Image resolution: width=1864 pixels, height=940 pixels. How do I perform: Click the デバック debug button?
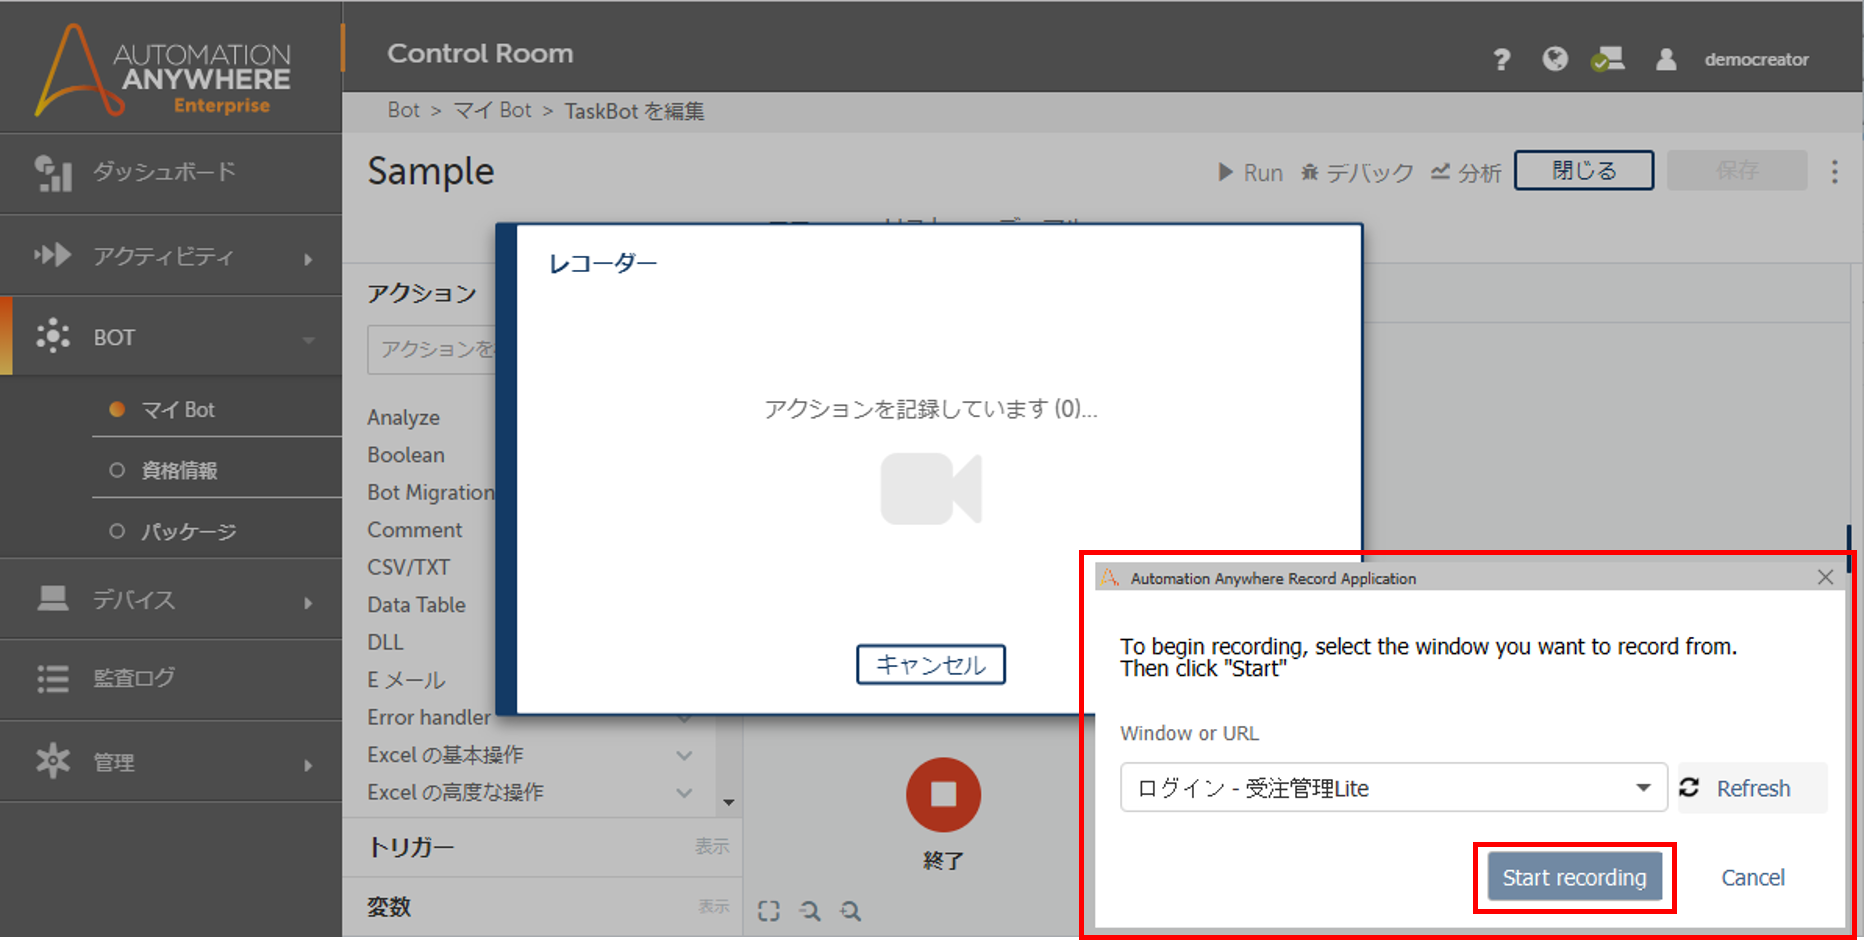(x=1357, y=173)
